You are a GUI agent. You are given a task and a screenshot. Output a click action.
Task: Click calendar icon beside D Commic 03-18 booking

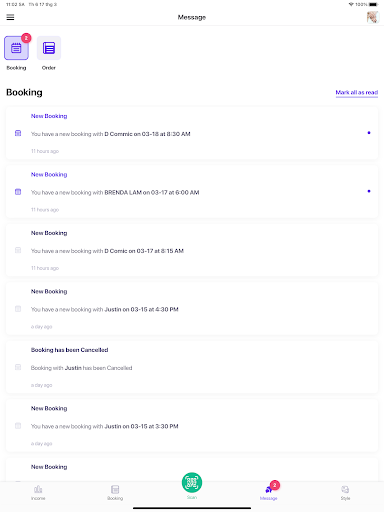pos(18,133)
